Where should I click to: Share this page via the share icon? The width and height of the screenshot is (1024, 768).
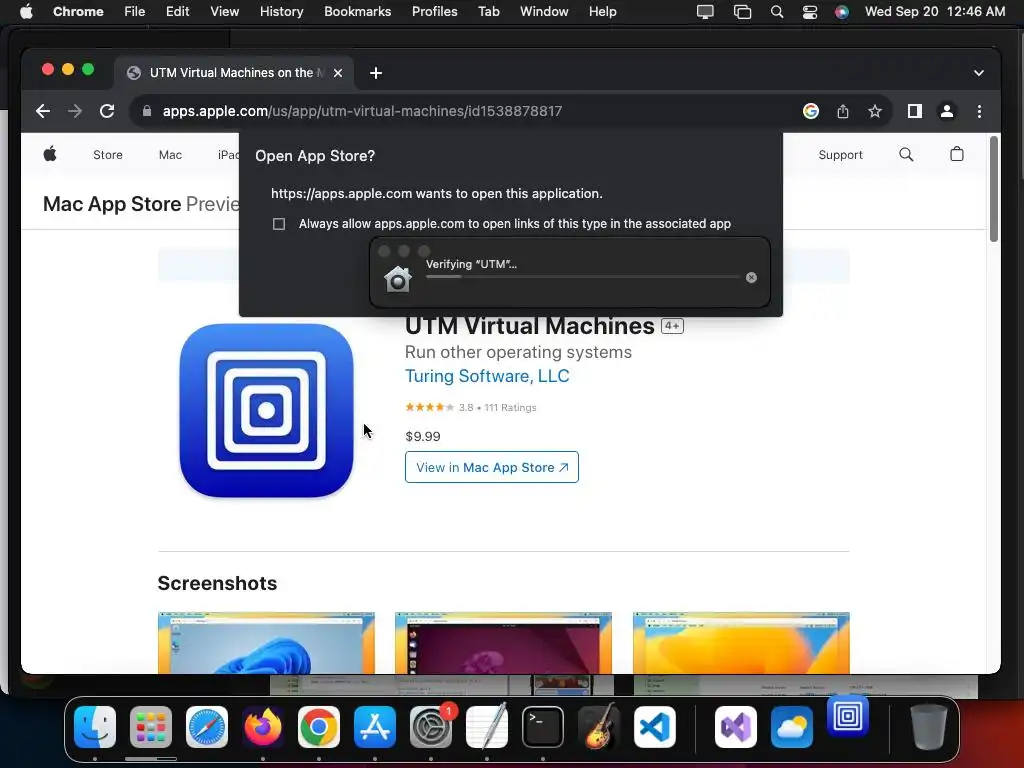[x=843, y=111]
